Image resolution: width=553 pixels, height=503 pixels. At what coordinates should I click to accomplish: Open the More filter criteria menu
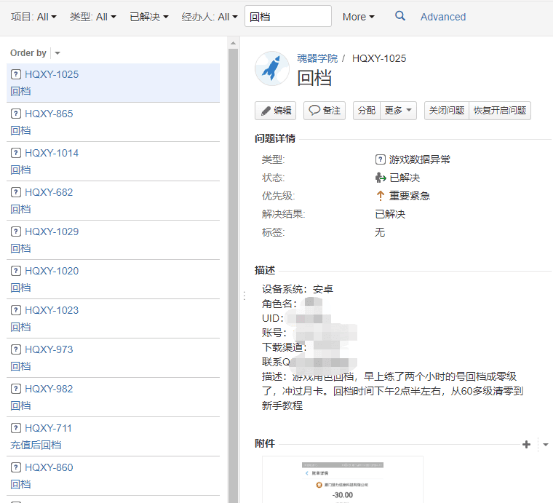point(358,17)
